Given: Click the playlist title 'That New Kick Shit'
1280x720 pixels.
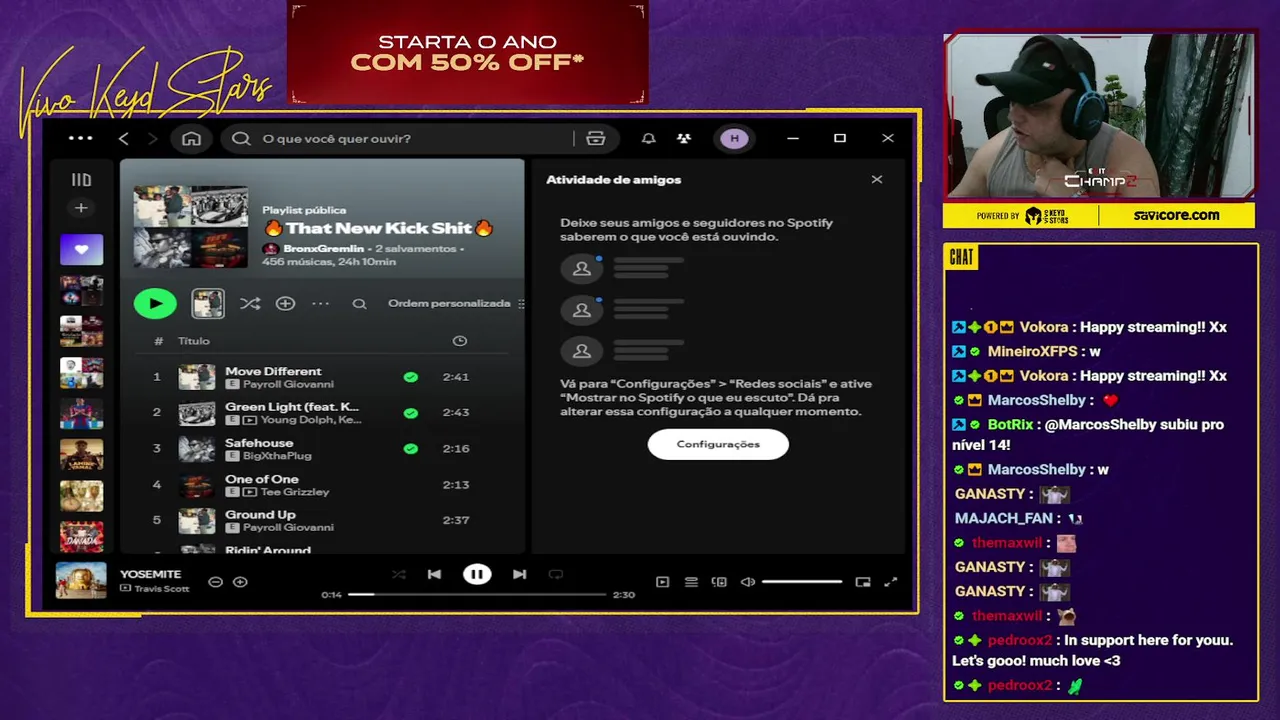Looking at the screenshot, I should pyautogui.click(x=378, y=228).
